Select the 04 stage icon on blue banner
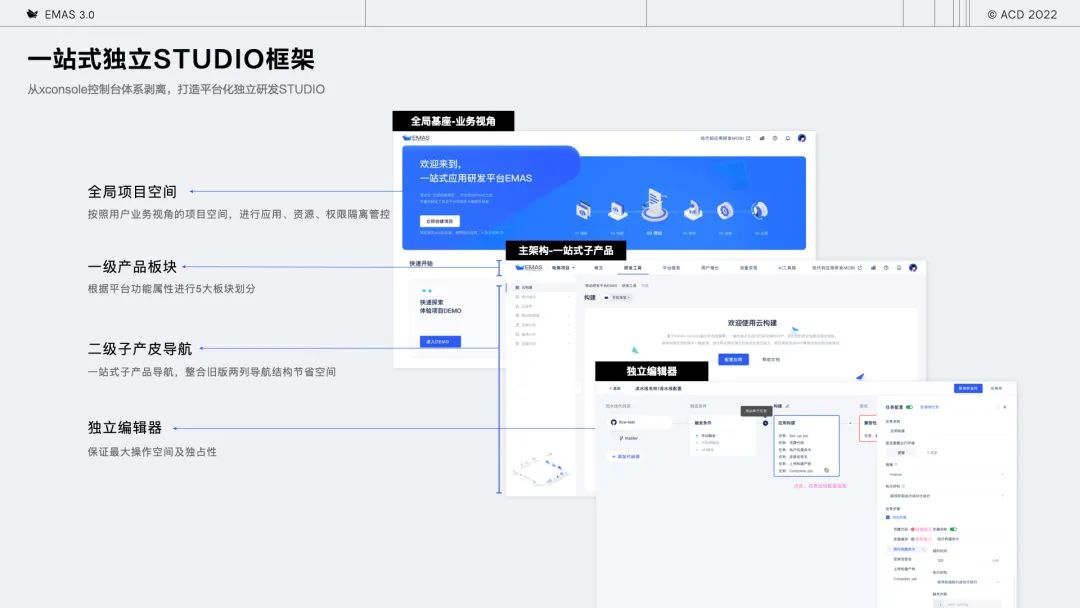The image size is (1080, 608). (x=692, y=210)
